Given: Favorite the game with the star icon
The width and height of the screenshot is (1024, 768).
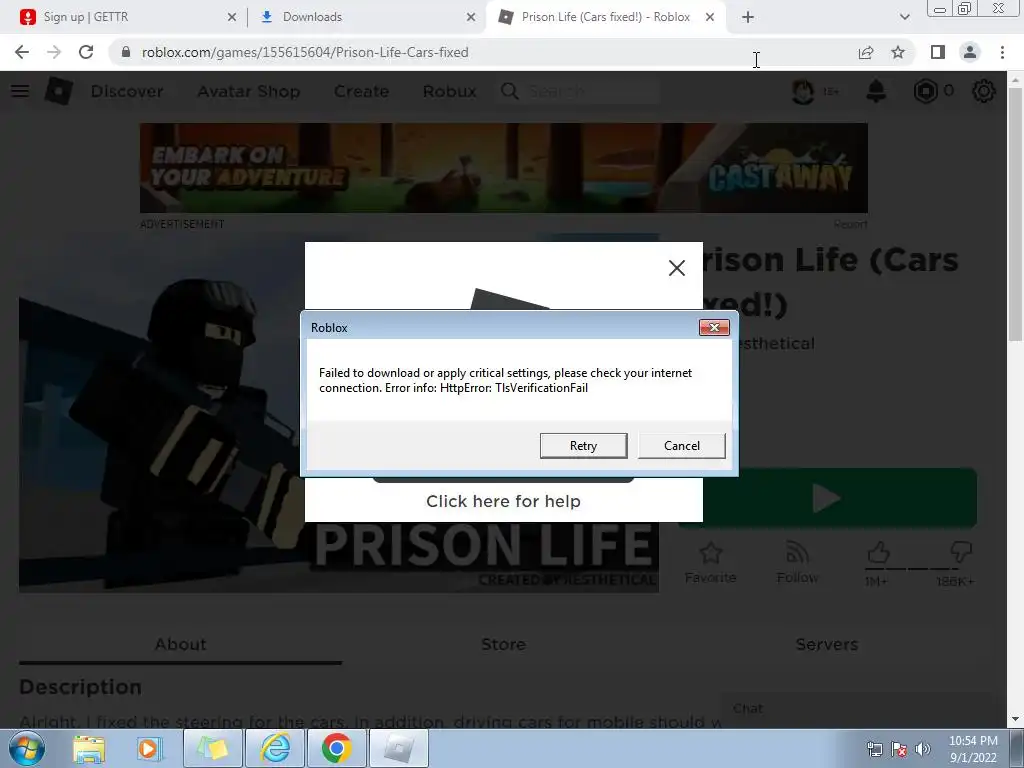Looking at the screenshot, I should 711,553.
